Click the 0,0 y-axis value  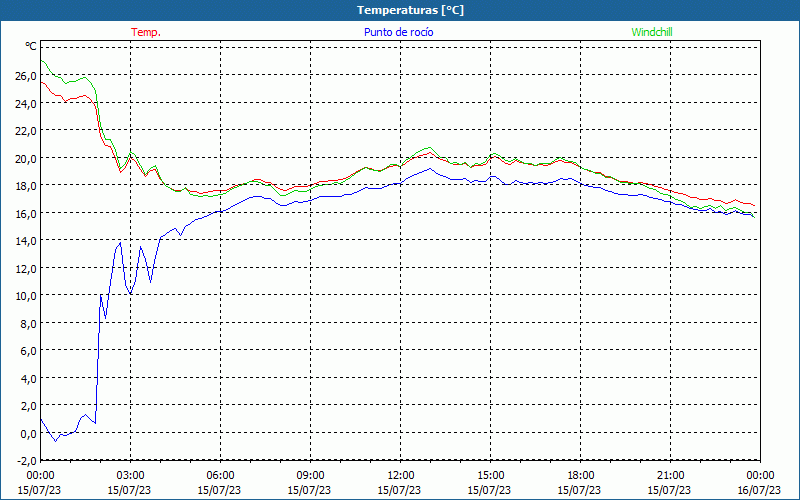click(29, 434)
